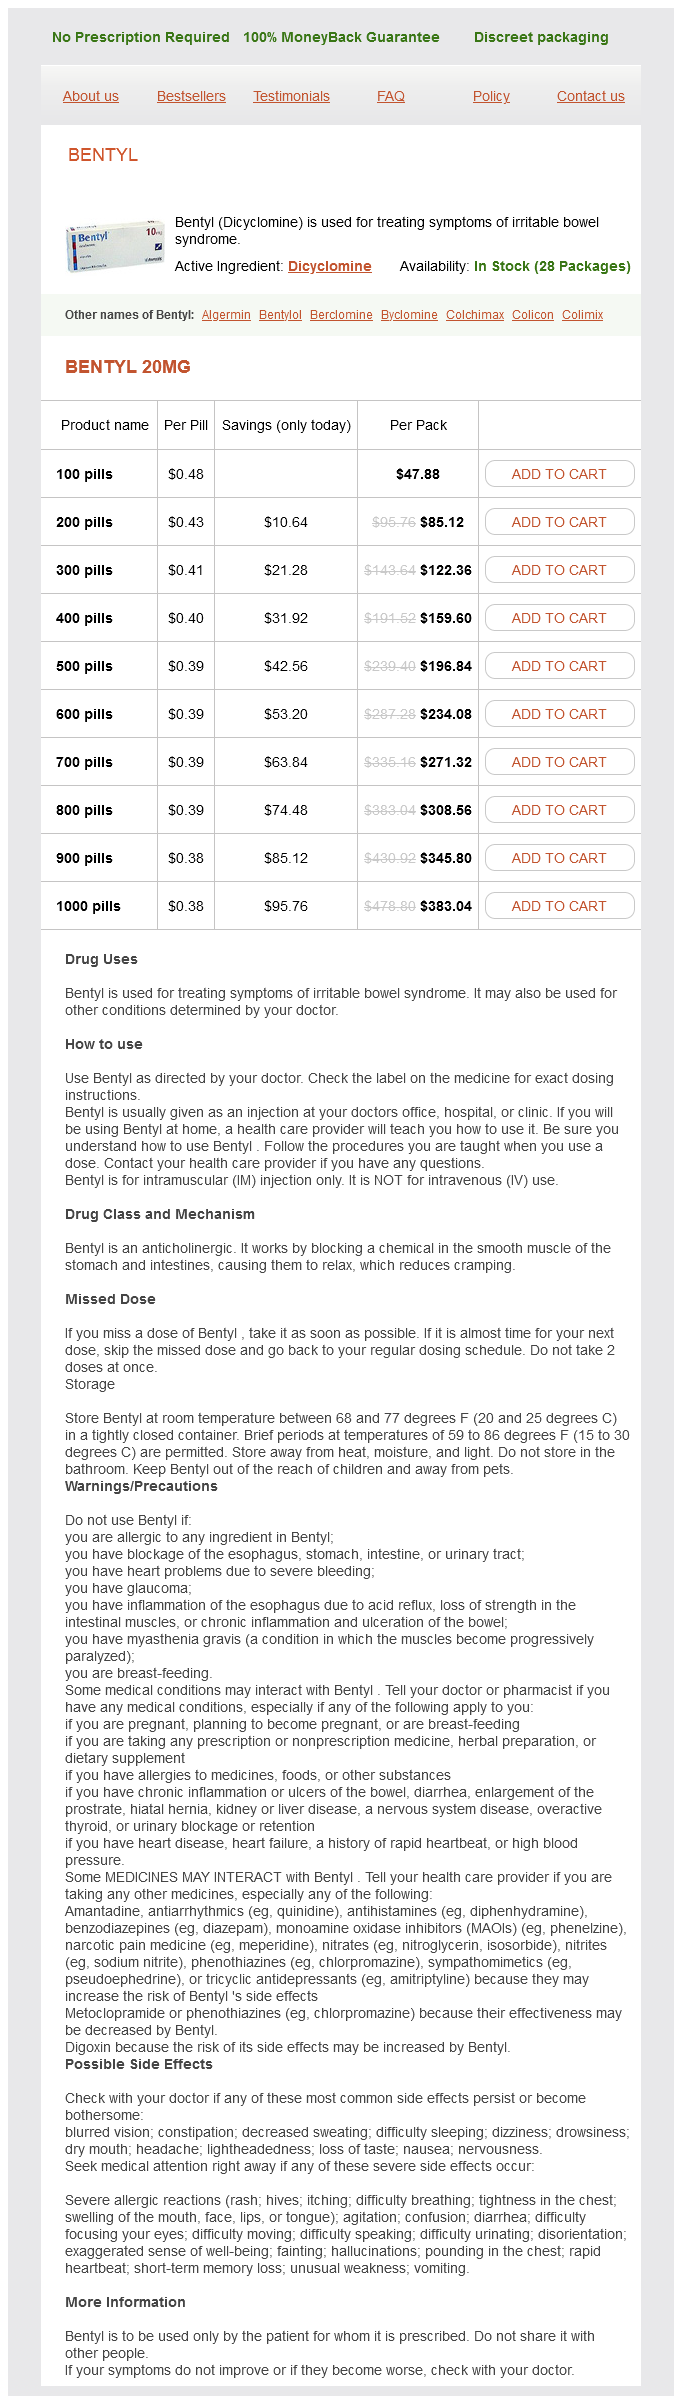682x2404 pixels.
Task: Add 300 pills pack to cart
Action: 559,570
